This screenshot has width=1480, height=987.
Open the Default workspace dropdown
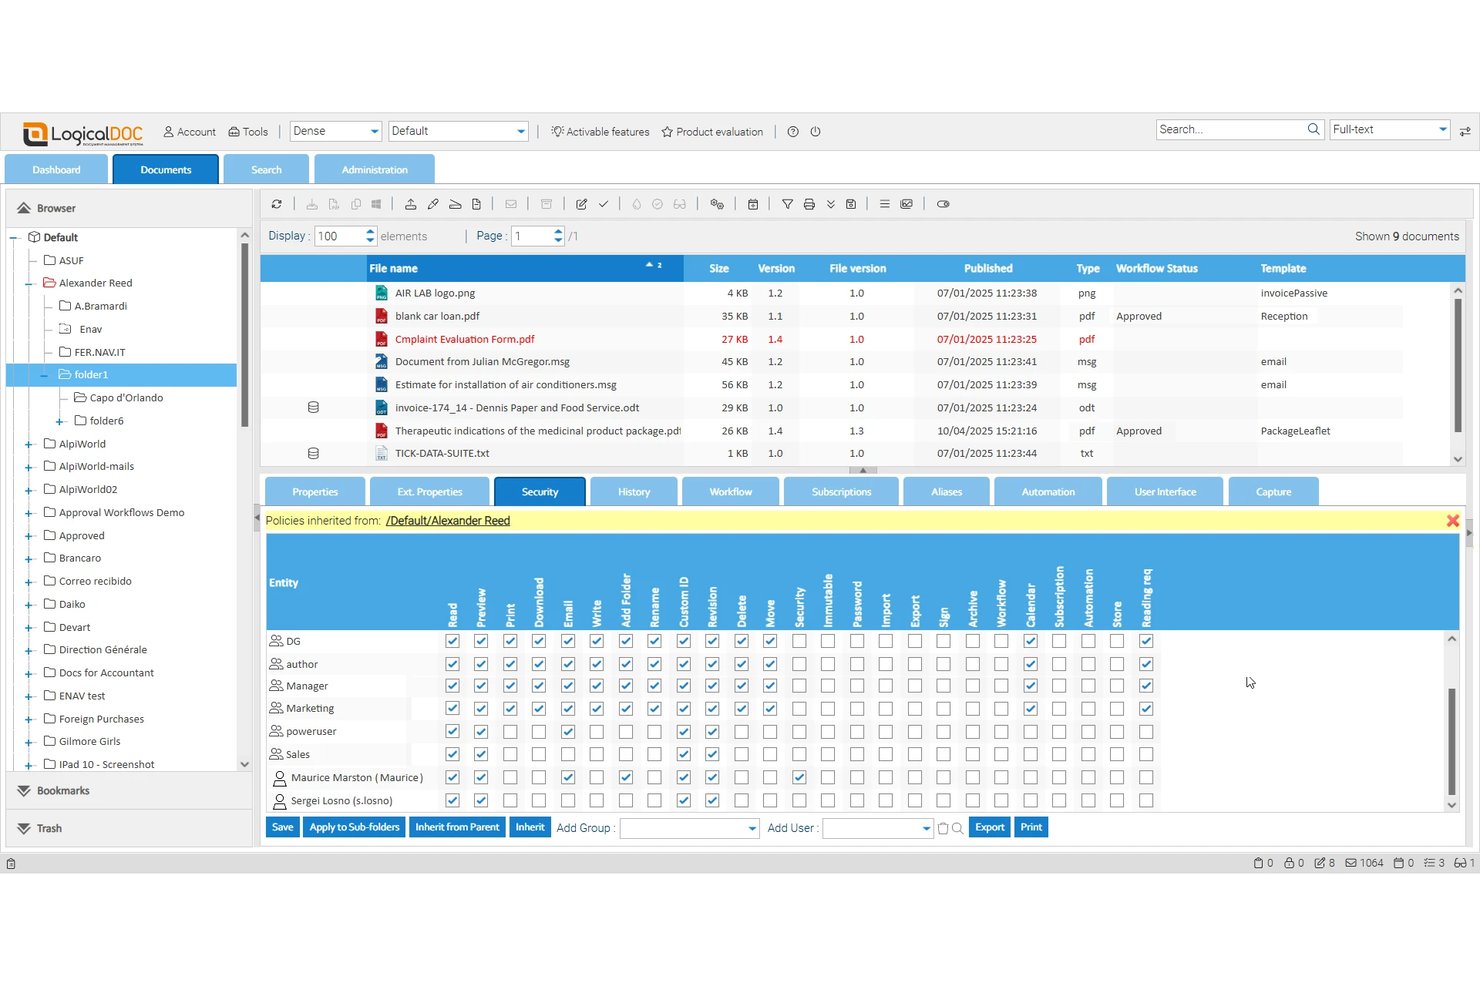click(x=458, y=131)
